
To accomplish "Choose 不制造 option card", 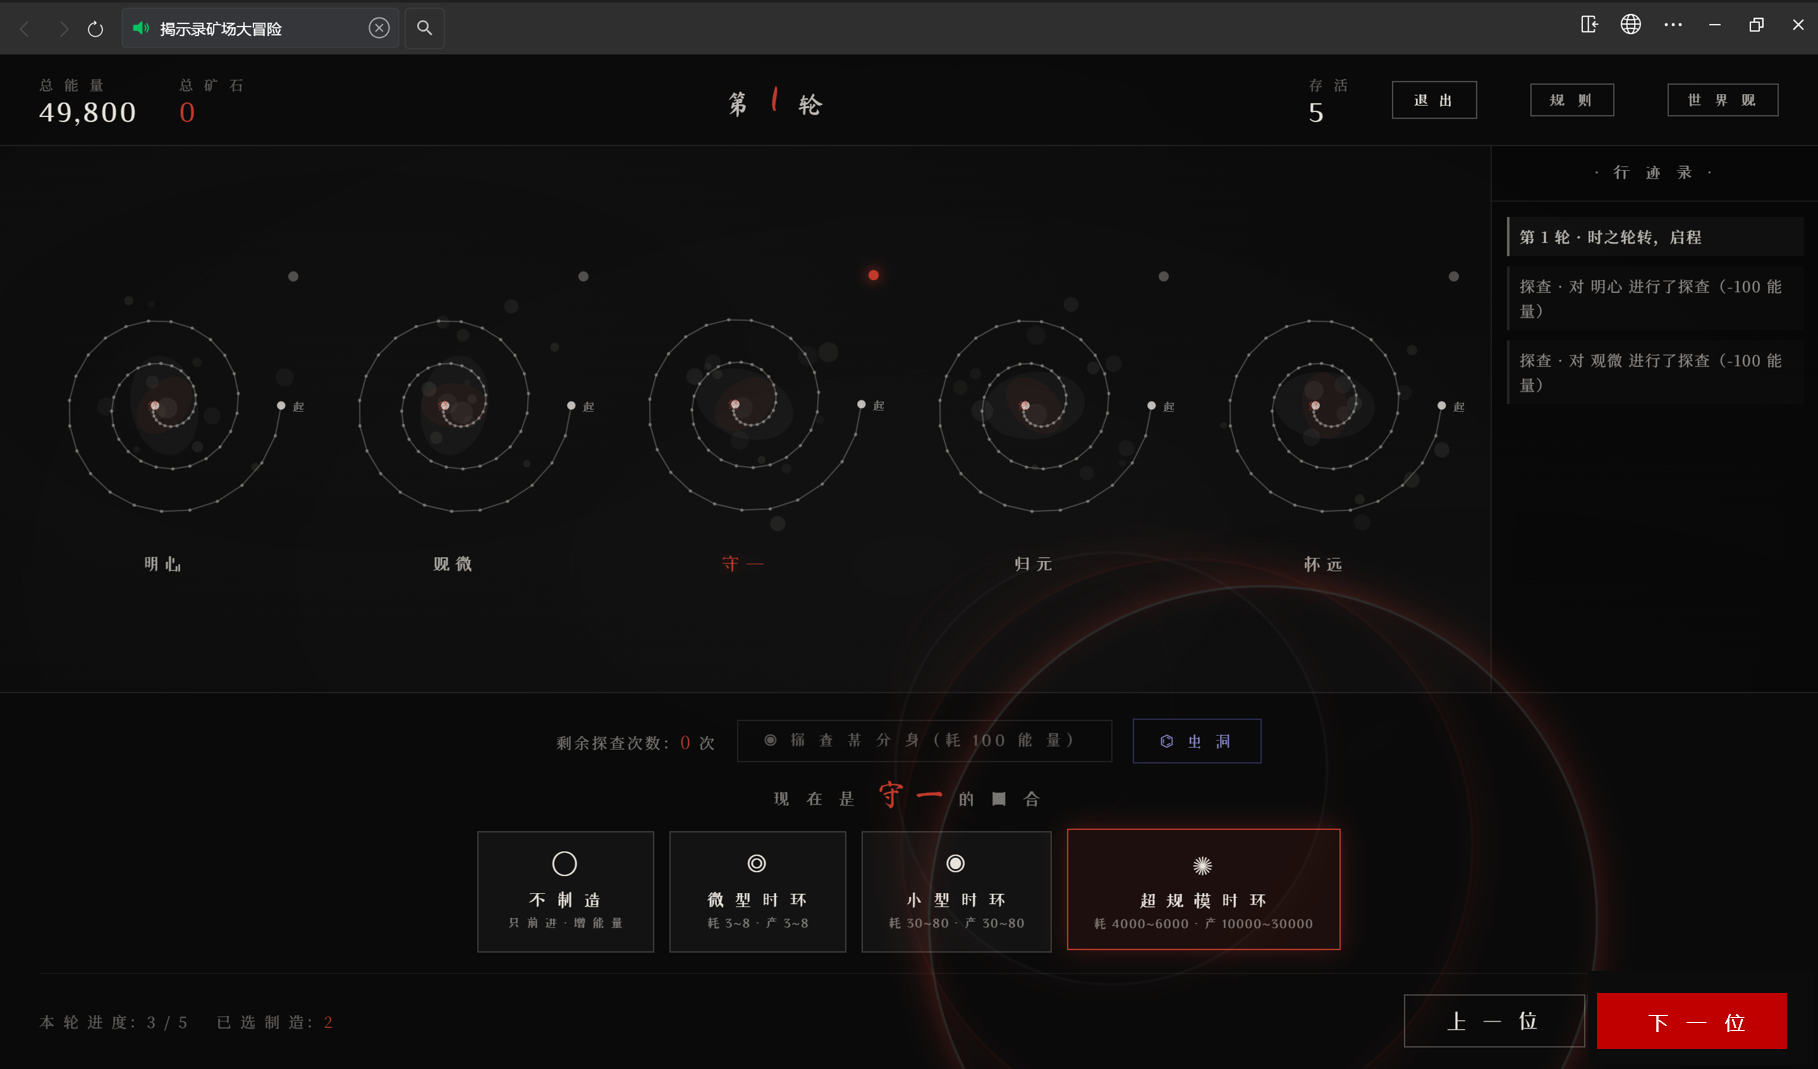I will [x=565, y=891].
